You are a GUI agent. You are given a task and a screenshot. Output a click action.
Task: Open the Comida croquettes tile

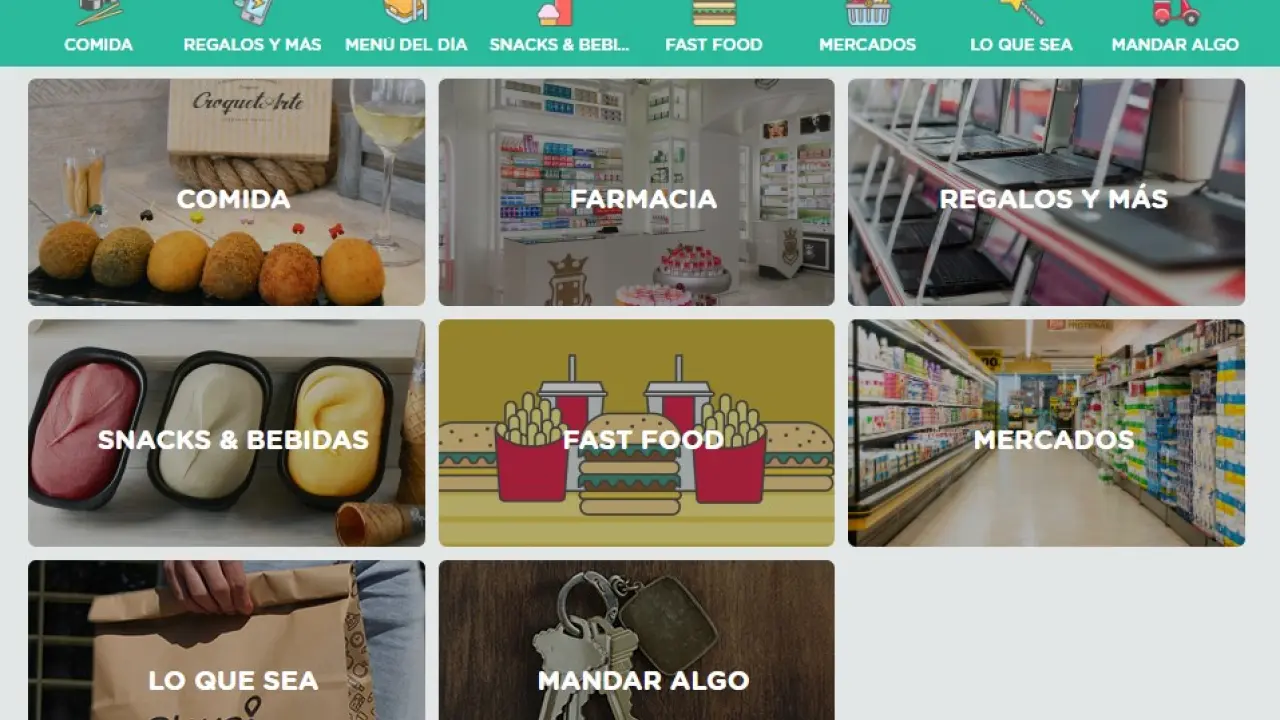[227, 192]
